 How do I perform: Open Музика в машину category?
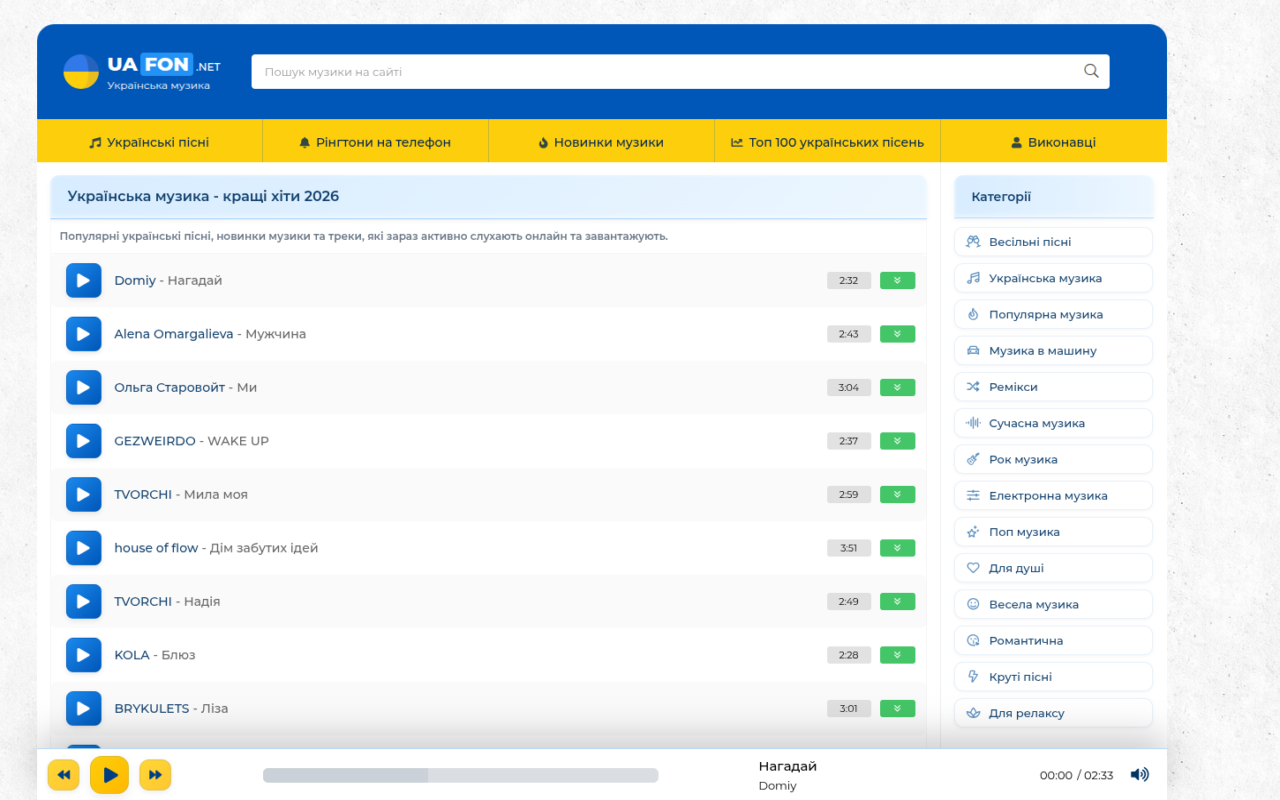click(x=1053, y=351)
